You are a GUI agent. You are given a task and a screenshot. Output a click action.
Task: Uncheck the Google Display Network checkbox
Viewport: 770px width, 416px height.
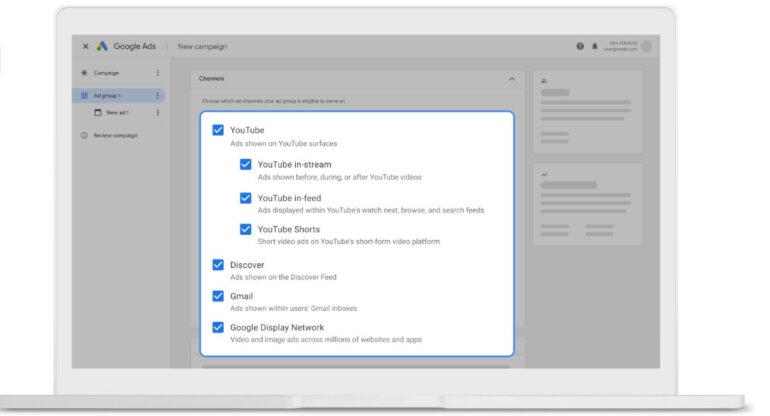click(x=218, y=327)
